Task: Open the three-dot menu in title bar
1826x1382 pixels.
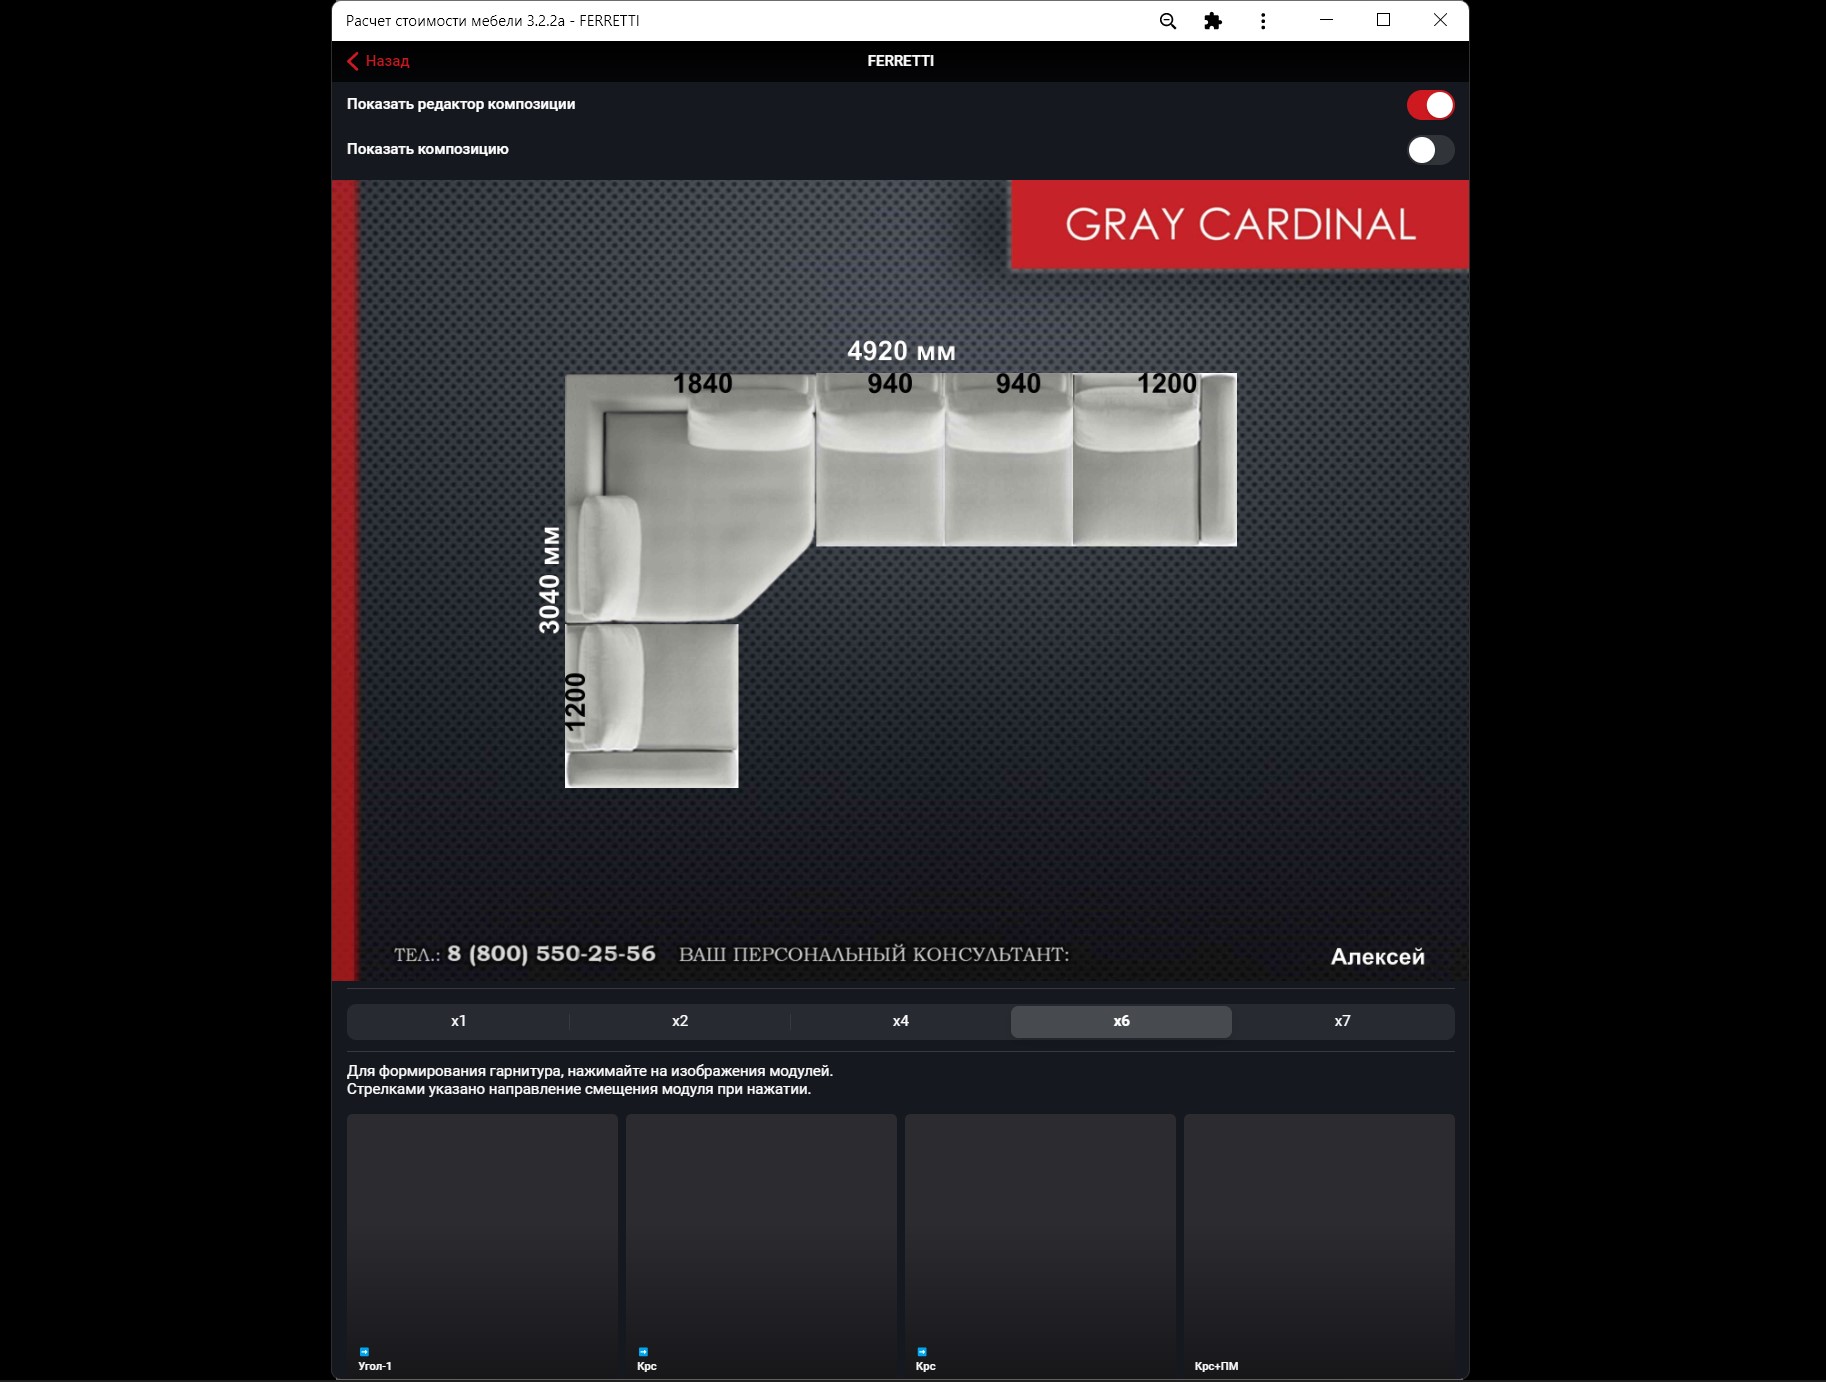Action: coord(1263,21)
